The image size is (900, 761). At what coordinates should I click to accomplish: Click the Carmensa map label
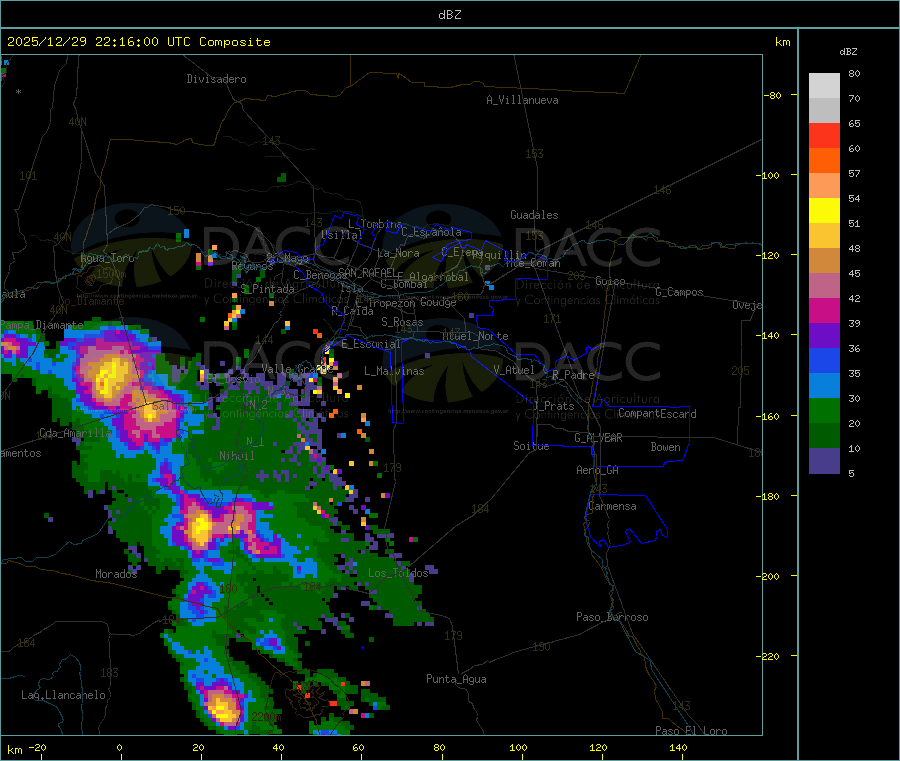pos(612,506)
